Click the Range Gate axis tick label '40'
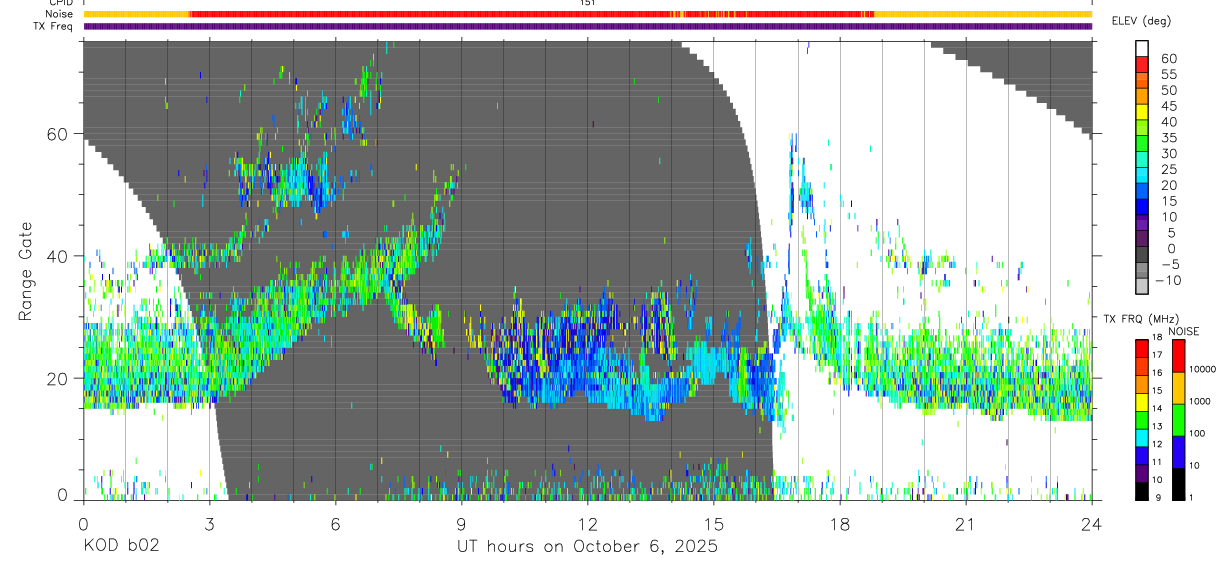The width and height of the screenshot is (1228, 567). pyautogui.click(x=58, y=256)
